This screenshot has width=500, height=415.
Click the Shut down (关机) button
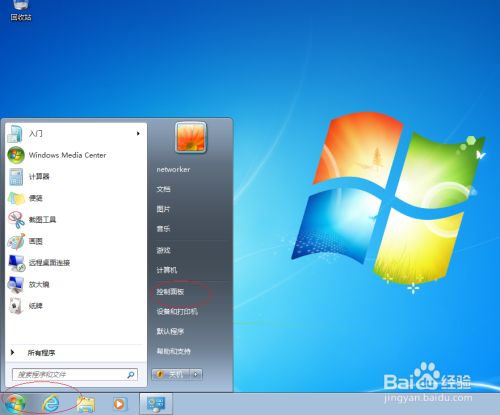coord(171,375)
